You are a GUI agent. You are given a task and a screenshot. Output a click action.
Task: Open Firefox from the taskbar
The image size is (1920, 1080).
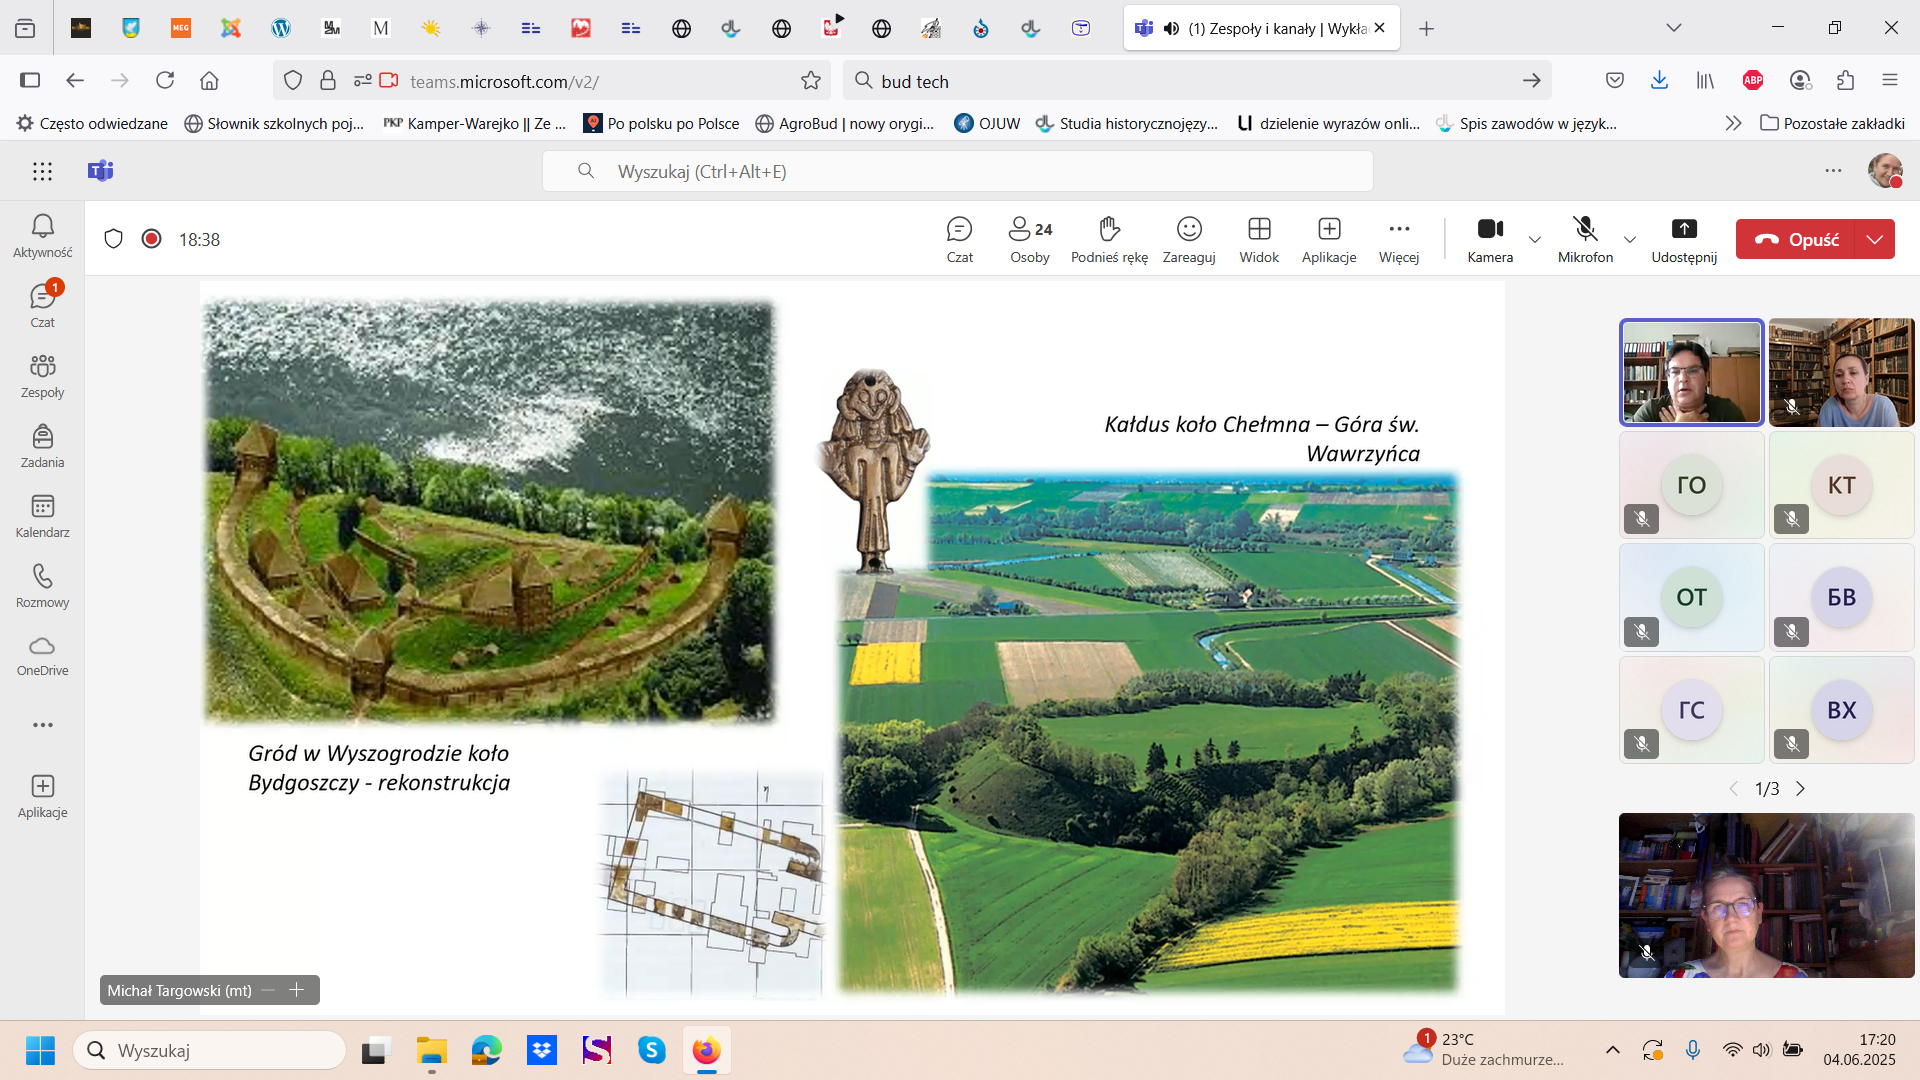(x=706, y=1051)
